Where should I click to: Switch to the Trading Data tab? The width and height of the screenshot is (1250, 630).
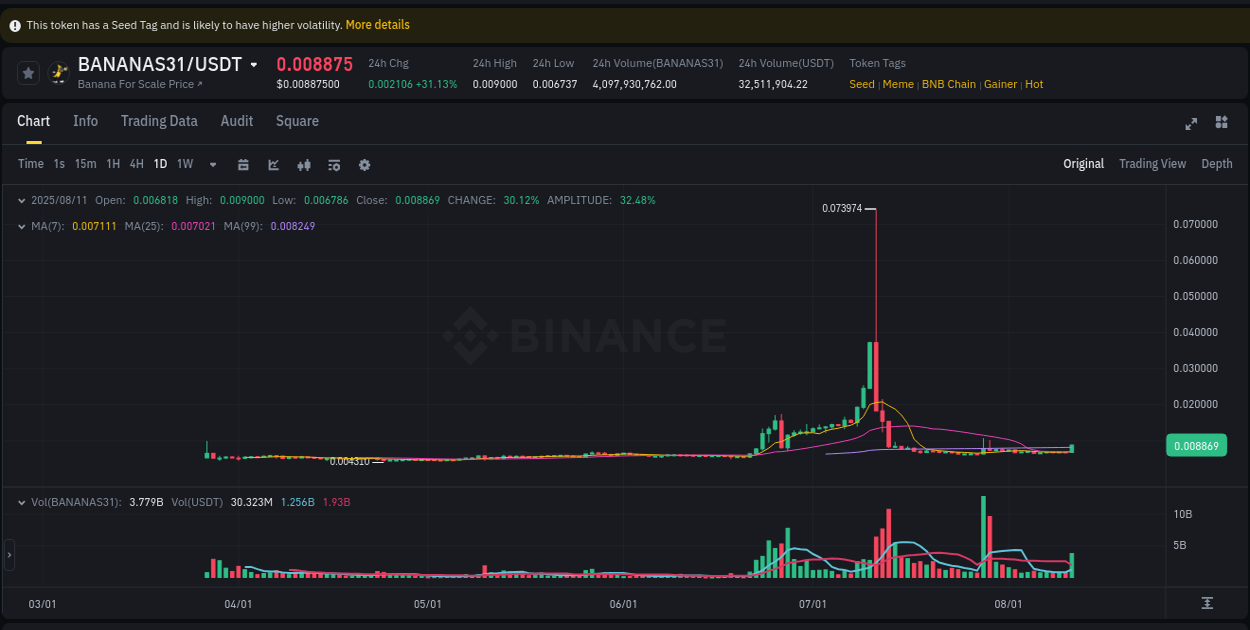point(159,121)
